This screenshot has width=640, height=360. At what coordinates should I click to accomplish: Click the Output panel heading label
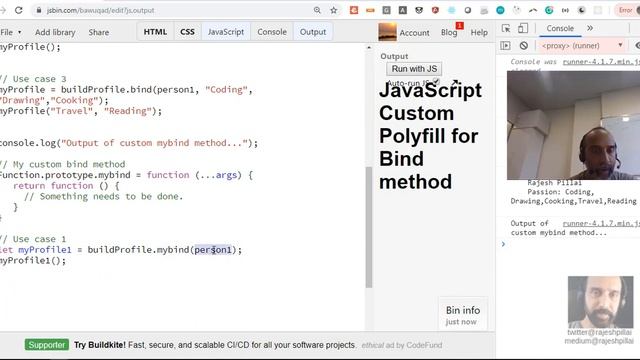(x=394, y=56)
